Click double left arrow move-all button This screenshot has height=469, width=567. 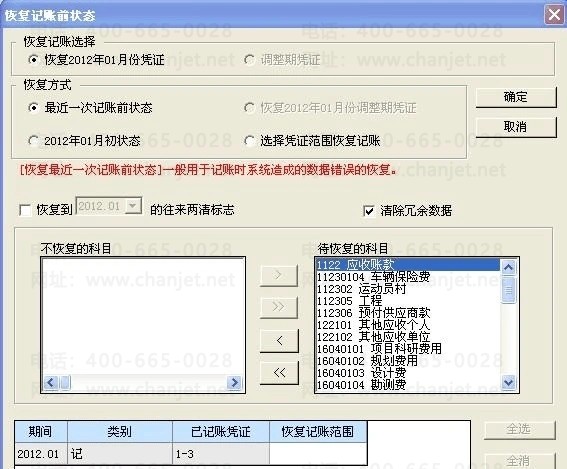tap(279, 372)
